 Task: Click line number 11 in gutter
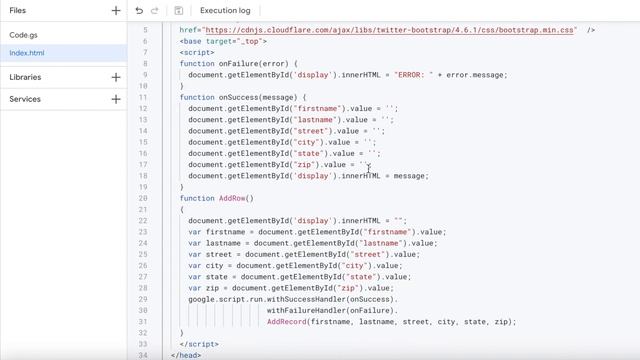(x=143, y=97)
